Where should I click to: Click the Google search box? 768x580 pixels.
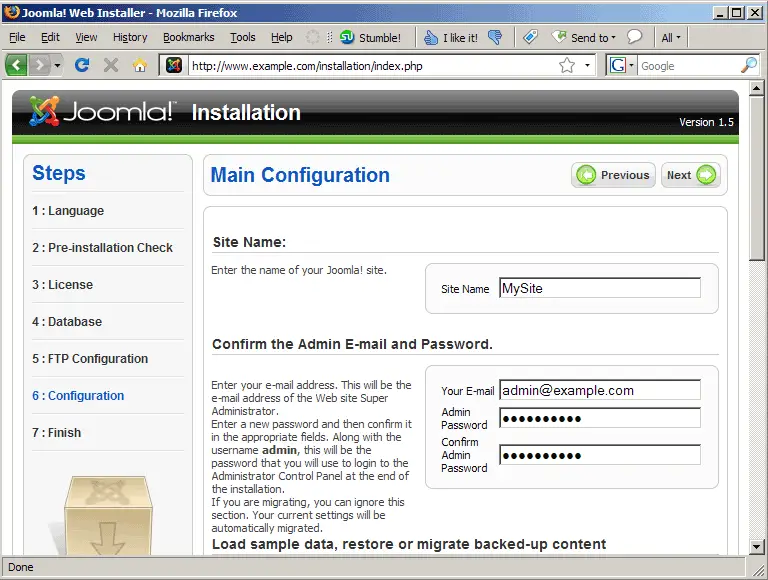click(x=688, y=66)
